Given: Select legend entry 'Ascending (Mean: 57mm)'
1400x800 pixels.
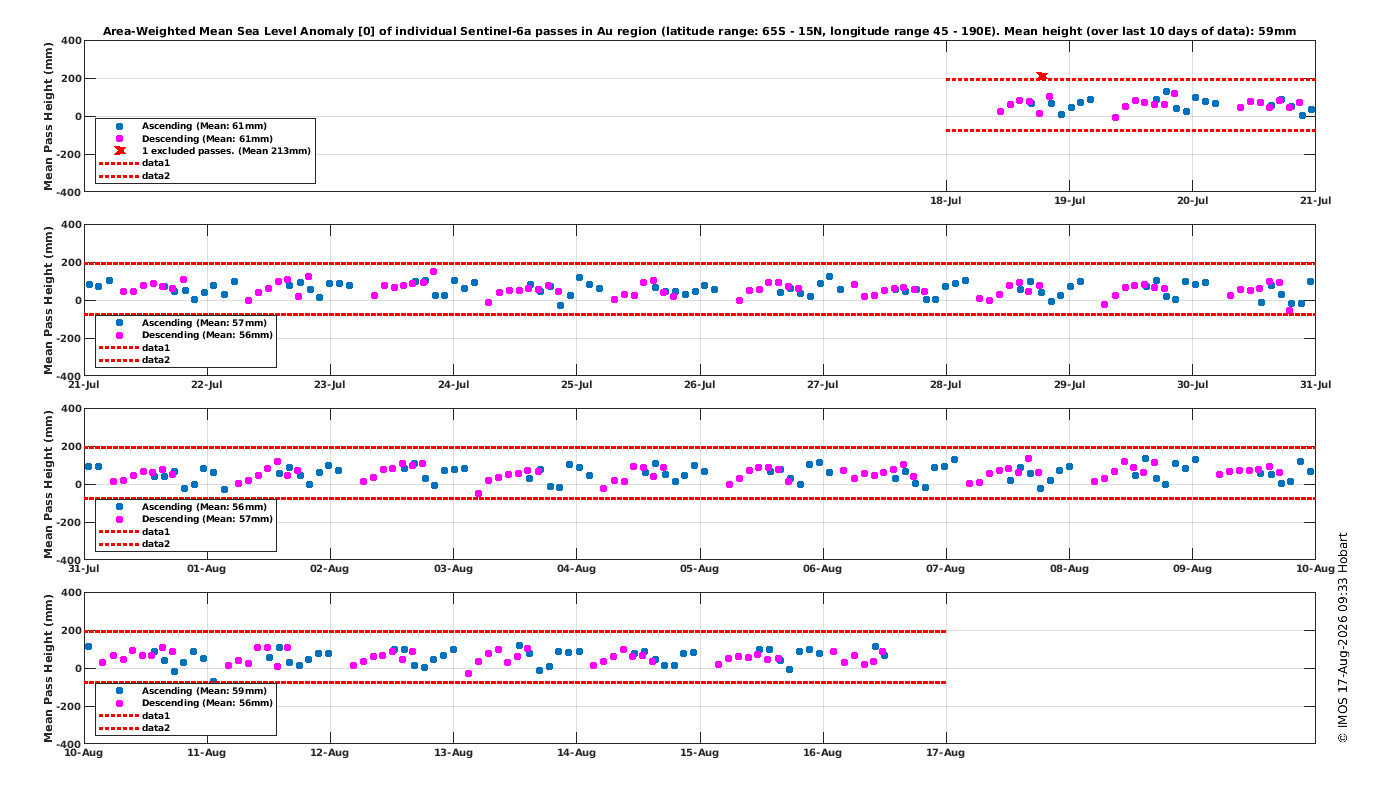Looking at the screenshot, I should [x=205, y=323].
